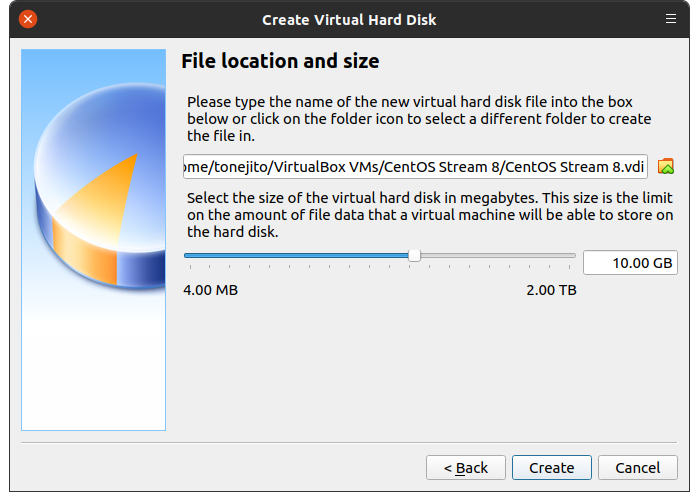The height and width of the screenshot is (501, 699).
Task: Close the Create Virtual Hard Disk dialog
Action: (28, 19)
